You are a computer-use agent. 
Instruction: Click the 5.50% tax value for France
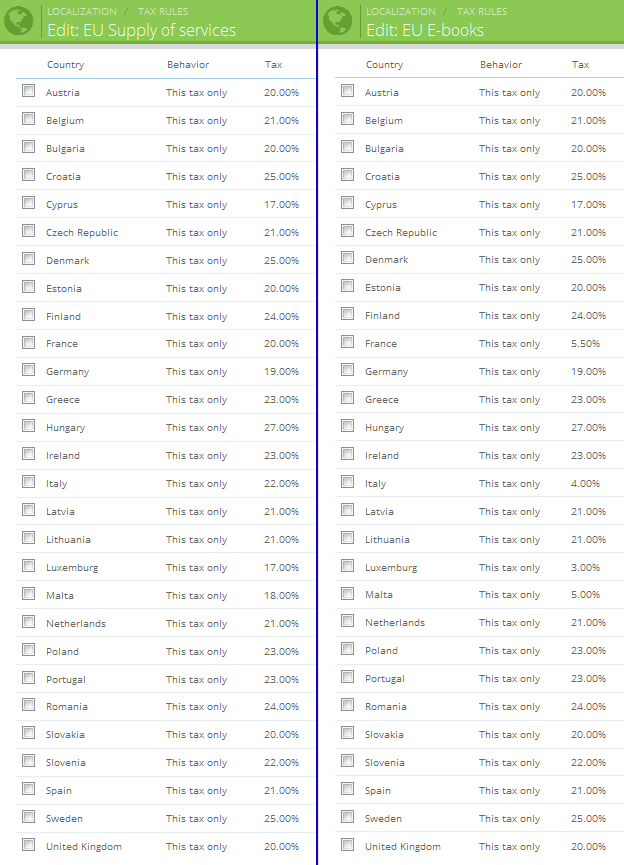[x=585, y=344]
